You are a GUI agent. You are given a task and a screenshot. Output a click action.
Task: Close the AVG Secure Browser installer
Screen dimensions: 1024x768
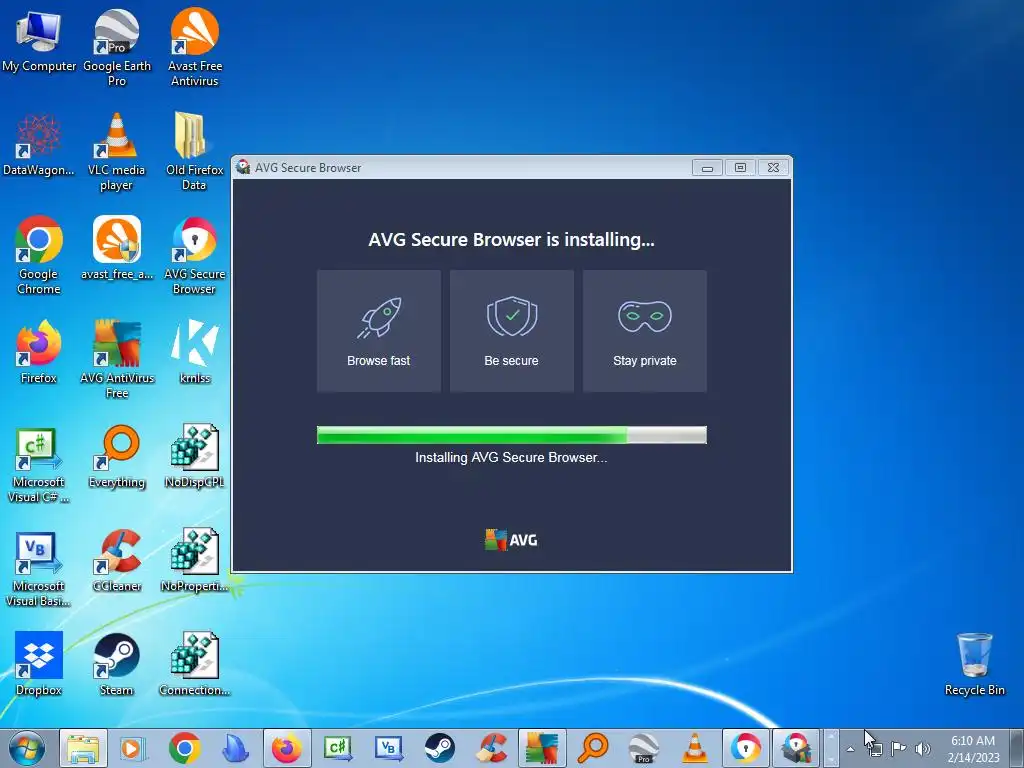point(773,168)
